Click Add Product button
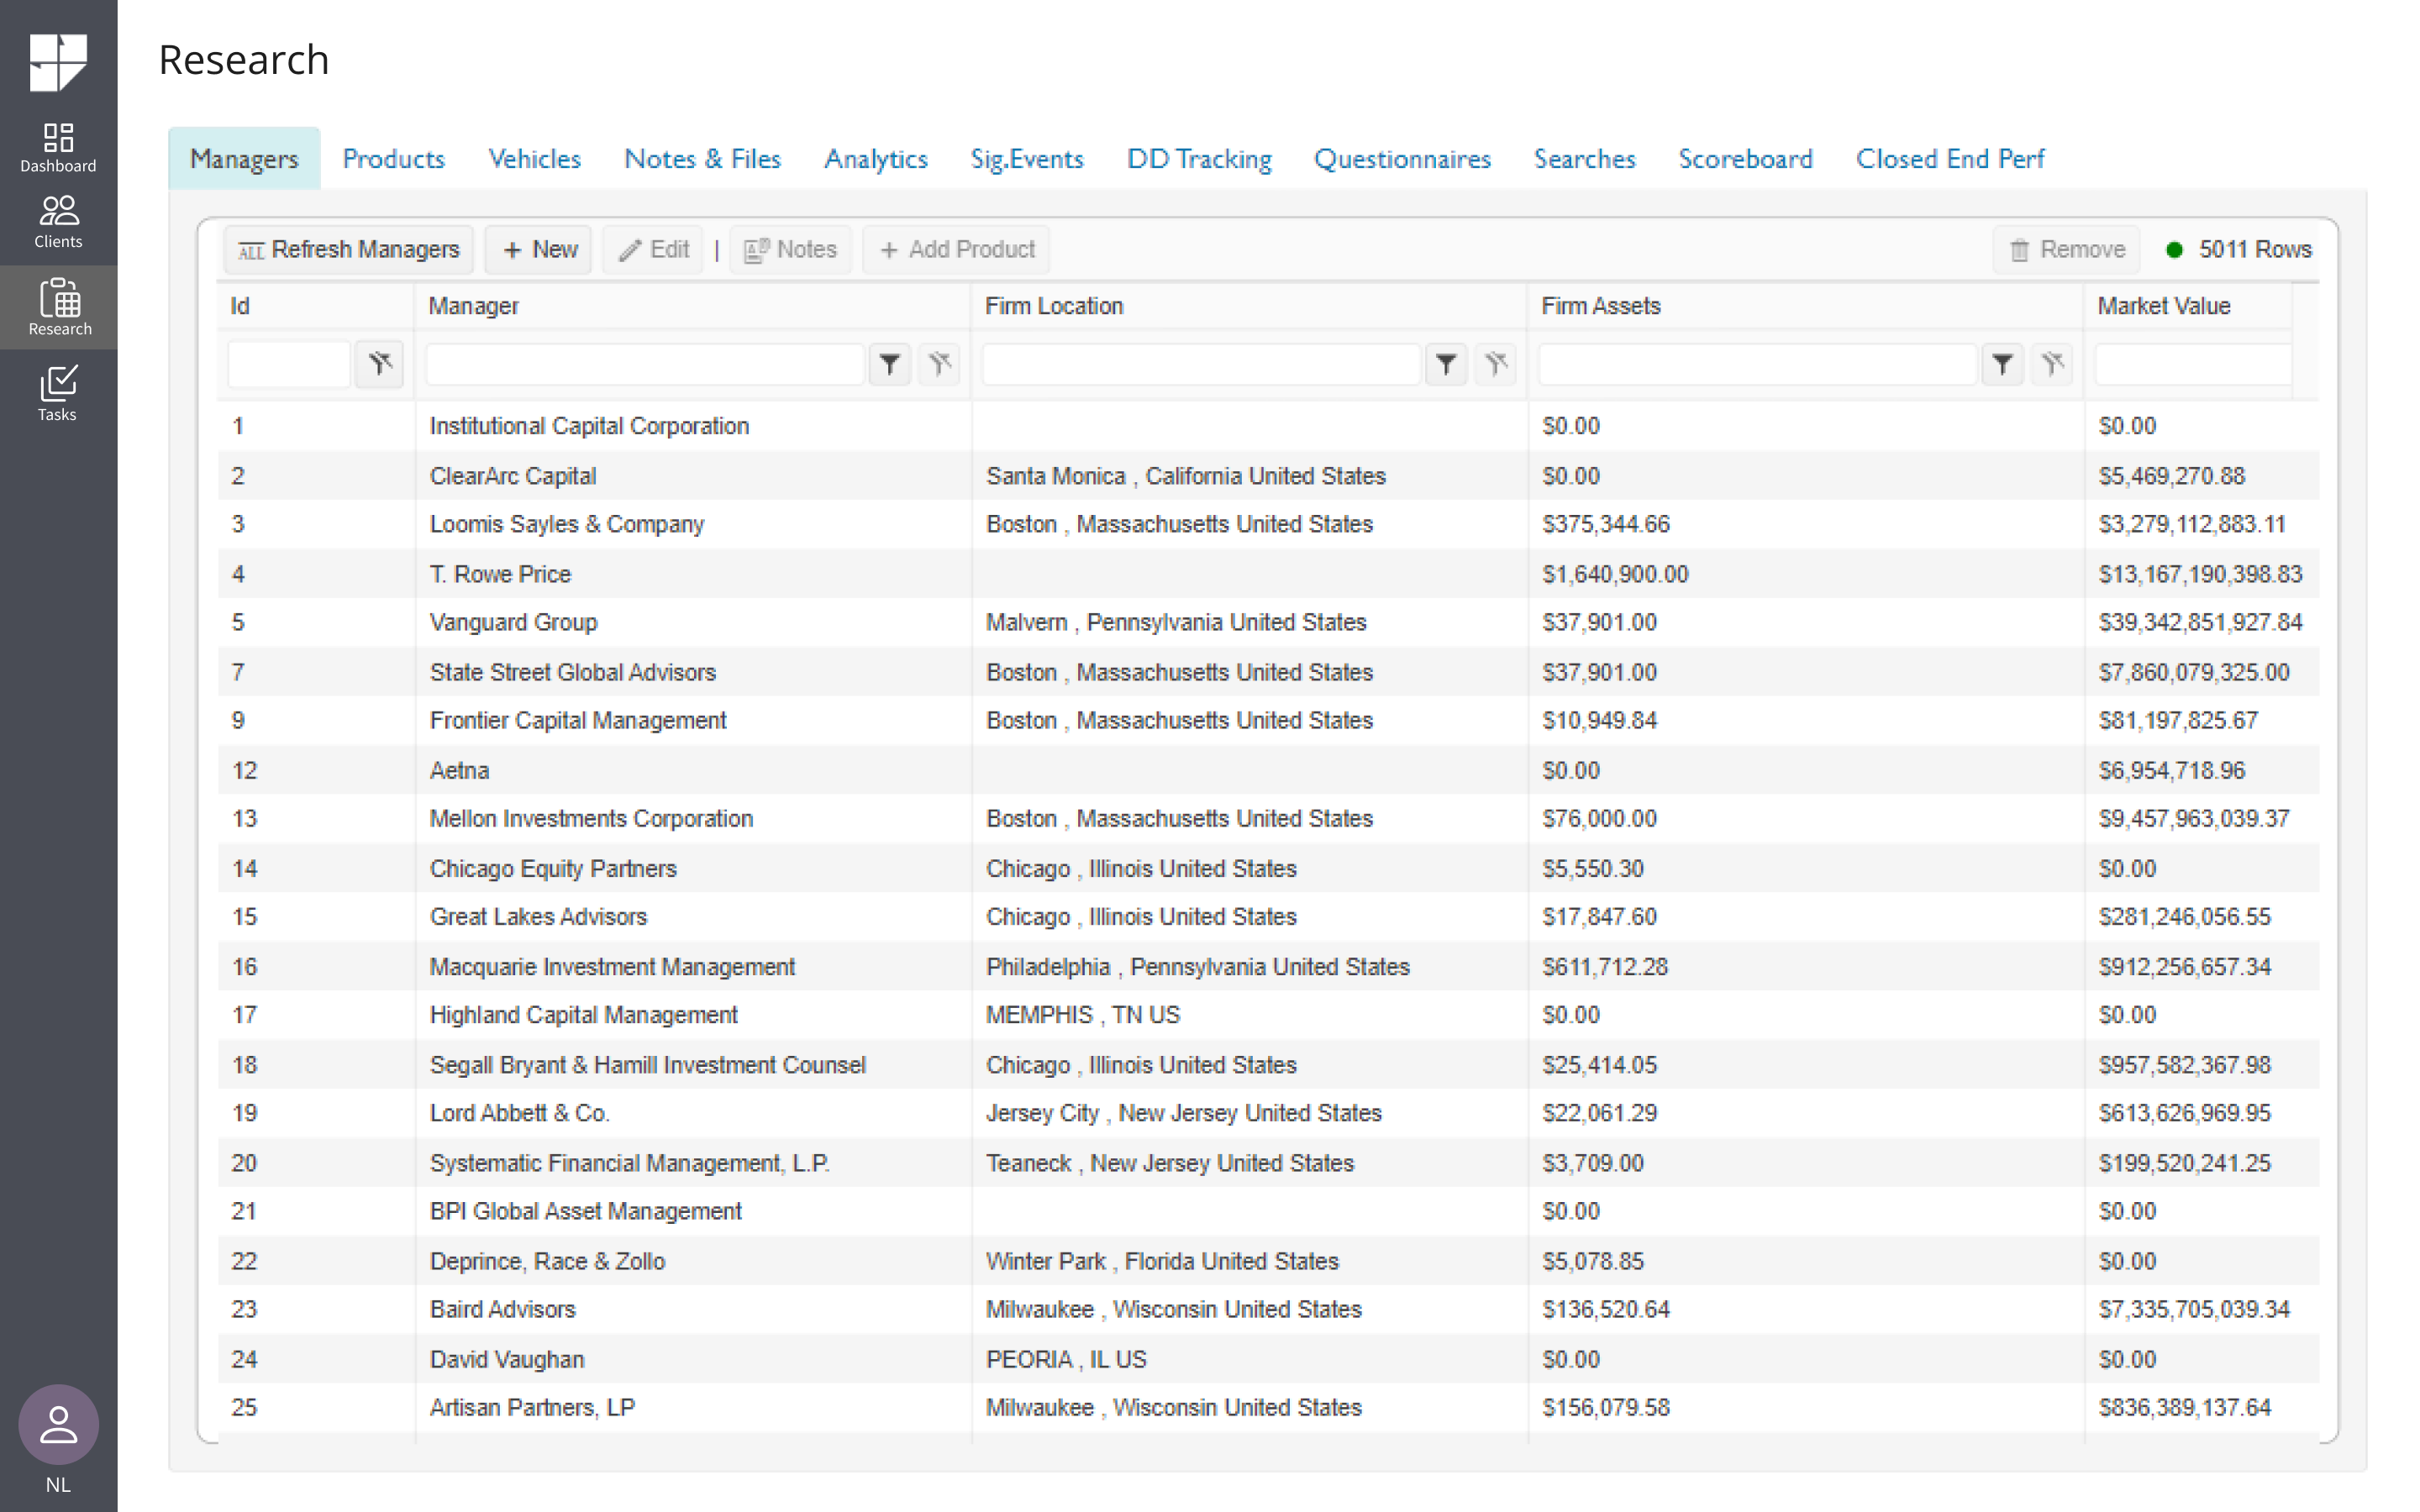The width and height of the screenshot is (2420, 1512). (956, 250)
